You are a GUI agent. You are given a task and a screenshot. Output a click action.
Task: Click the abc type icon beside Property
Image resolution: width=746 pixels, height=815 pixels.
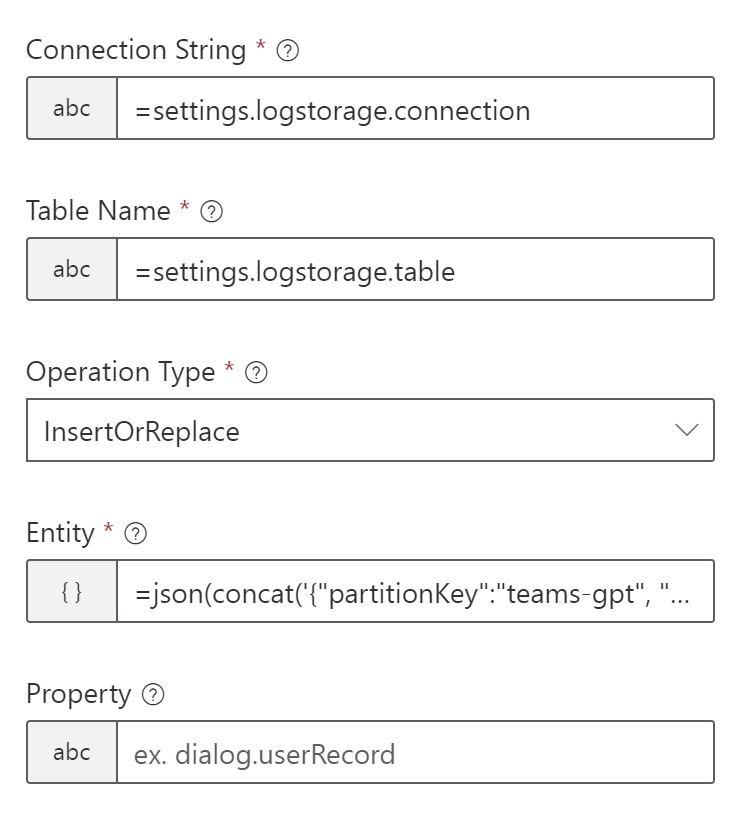pos(71,752)
